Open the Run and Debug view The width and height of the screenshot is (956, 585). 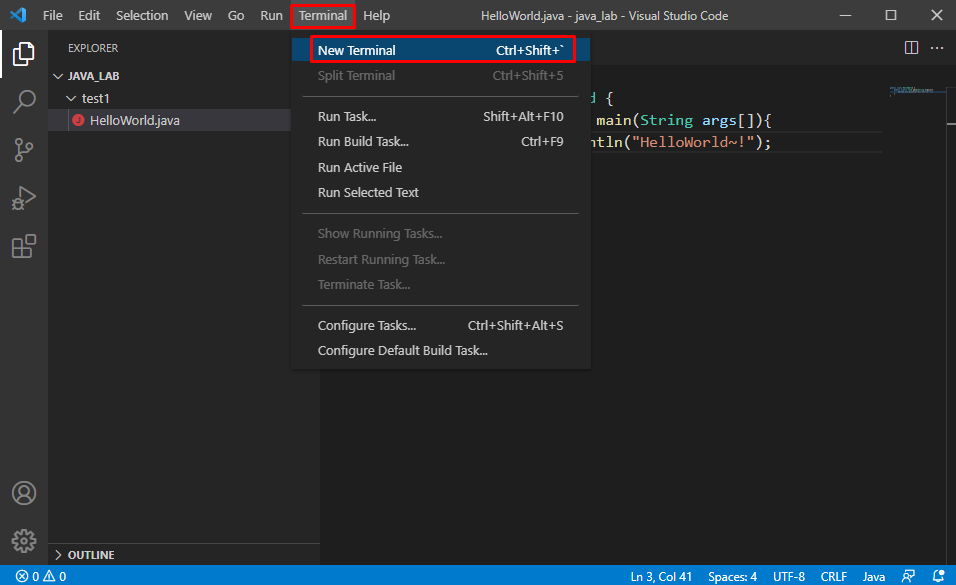[24, 198]
